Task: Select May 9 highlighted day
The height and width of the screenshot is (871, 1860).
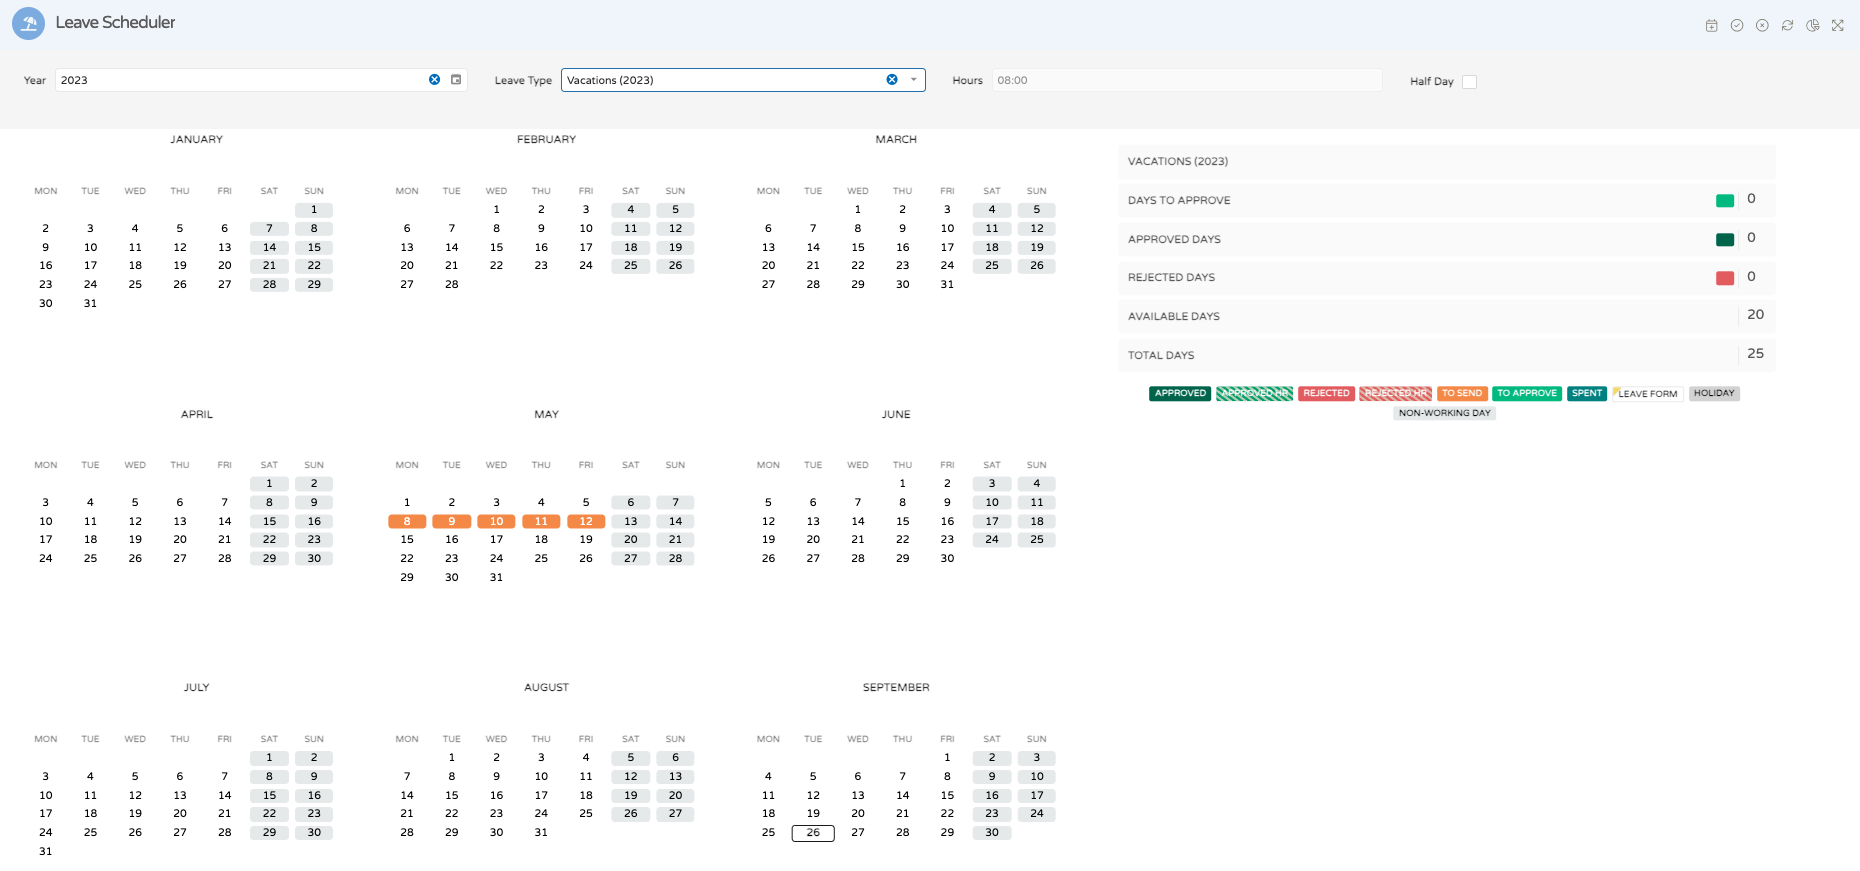Action: tap(452, 521)
